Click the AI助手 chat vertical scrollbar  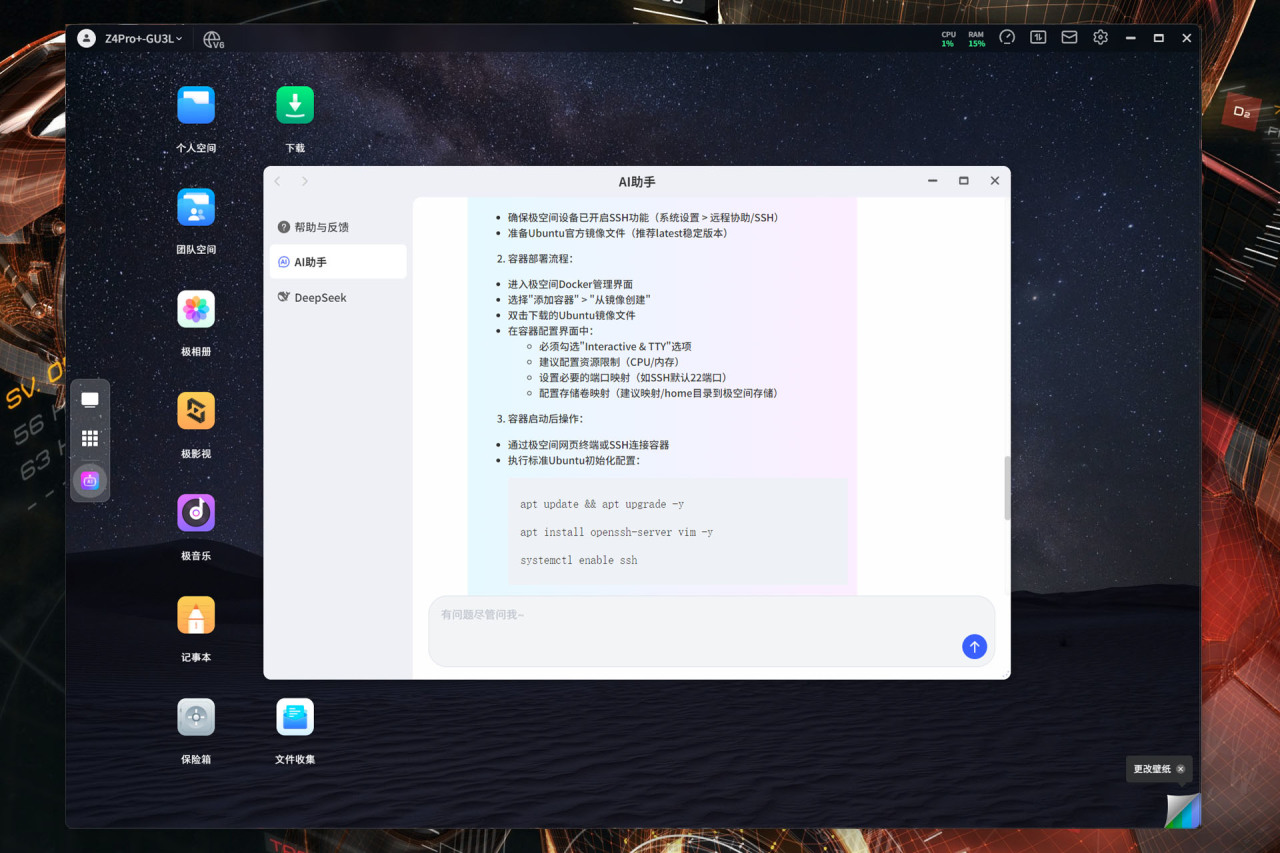coord(1007,489)
